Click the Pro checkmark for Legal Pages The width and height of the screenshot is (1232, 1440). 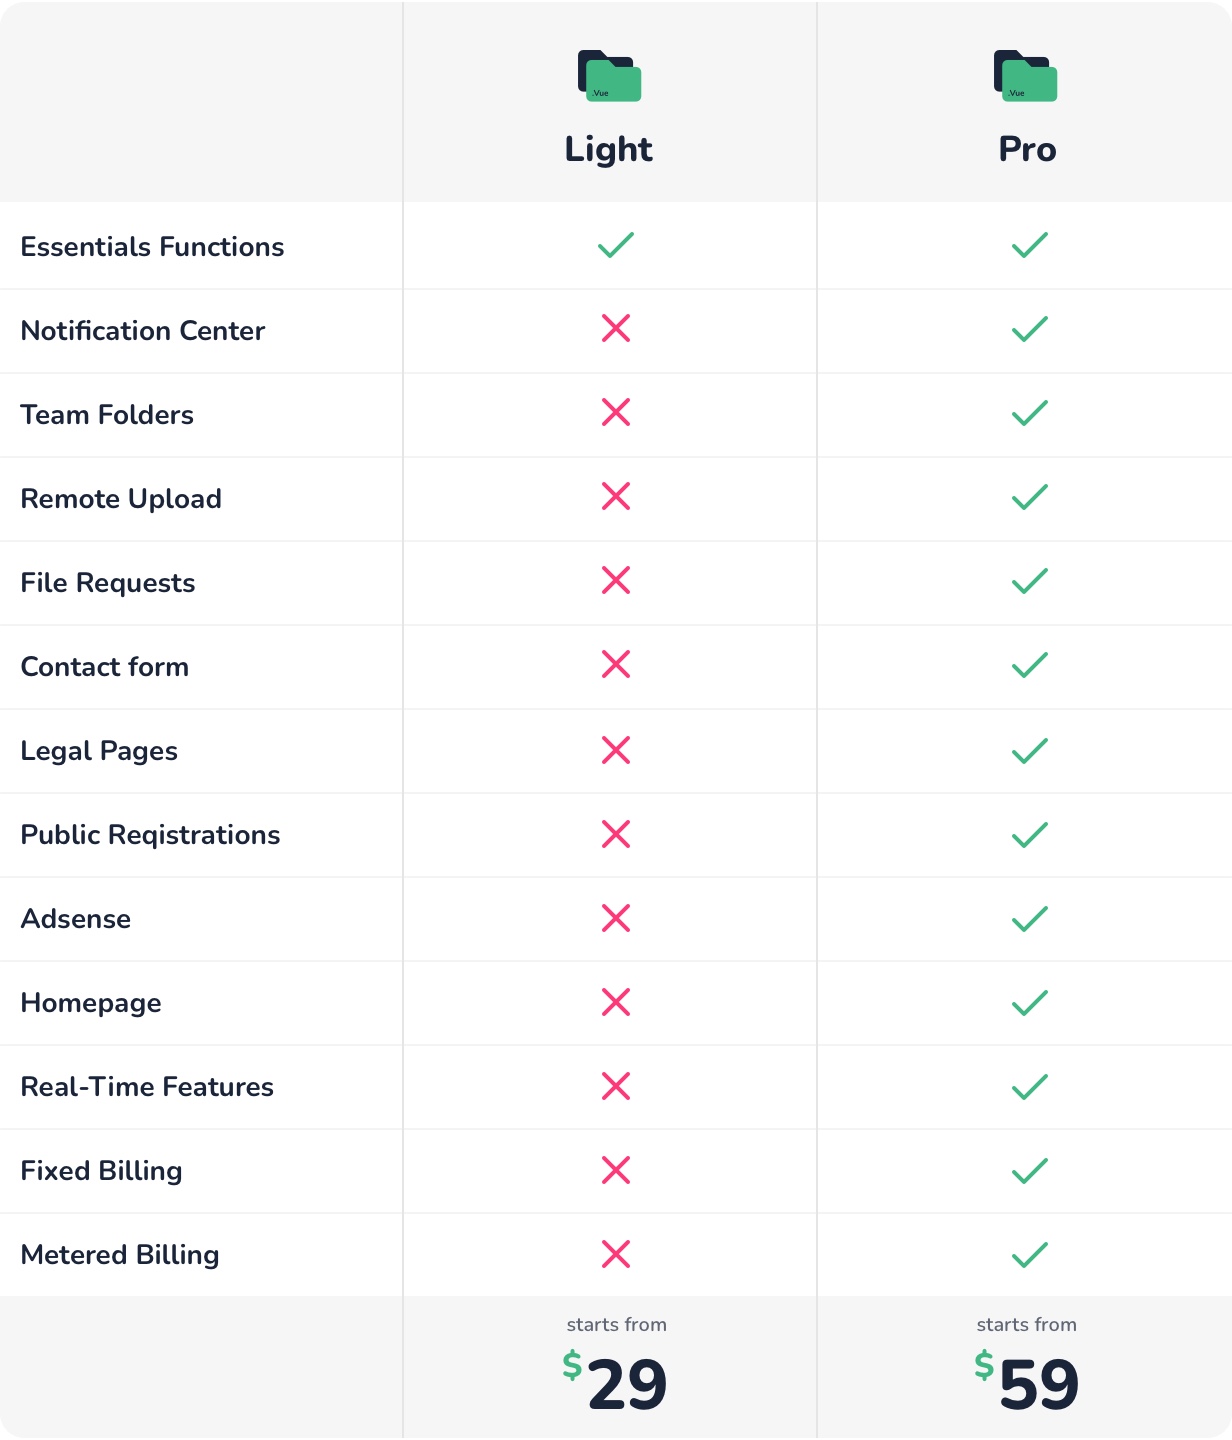tap(1030, 751)
